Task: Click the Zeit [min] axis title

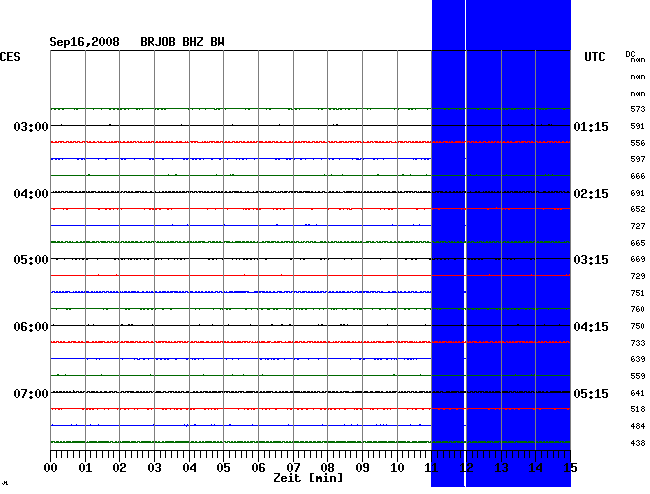Action: (308, 478)
